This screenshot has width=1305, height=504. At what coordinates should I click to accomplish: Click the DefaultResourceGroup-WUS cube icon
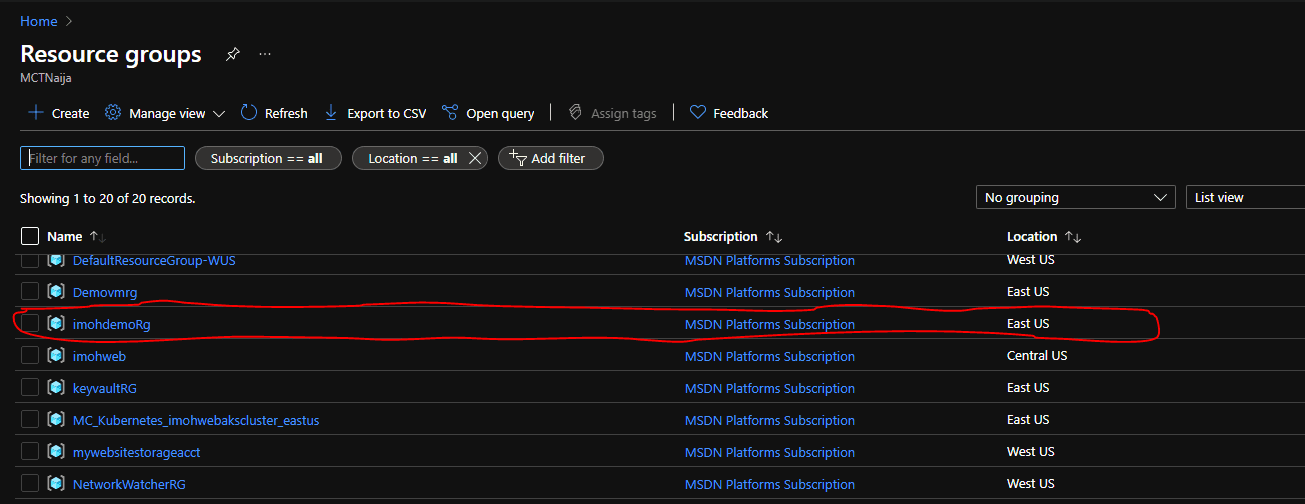point(56,260)
